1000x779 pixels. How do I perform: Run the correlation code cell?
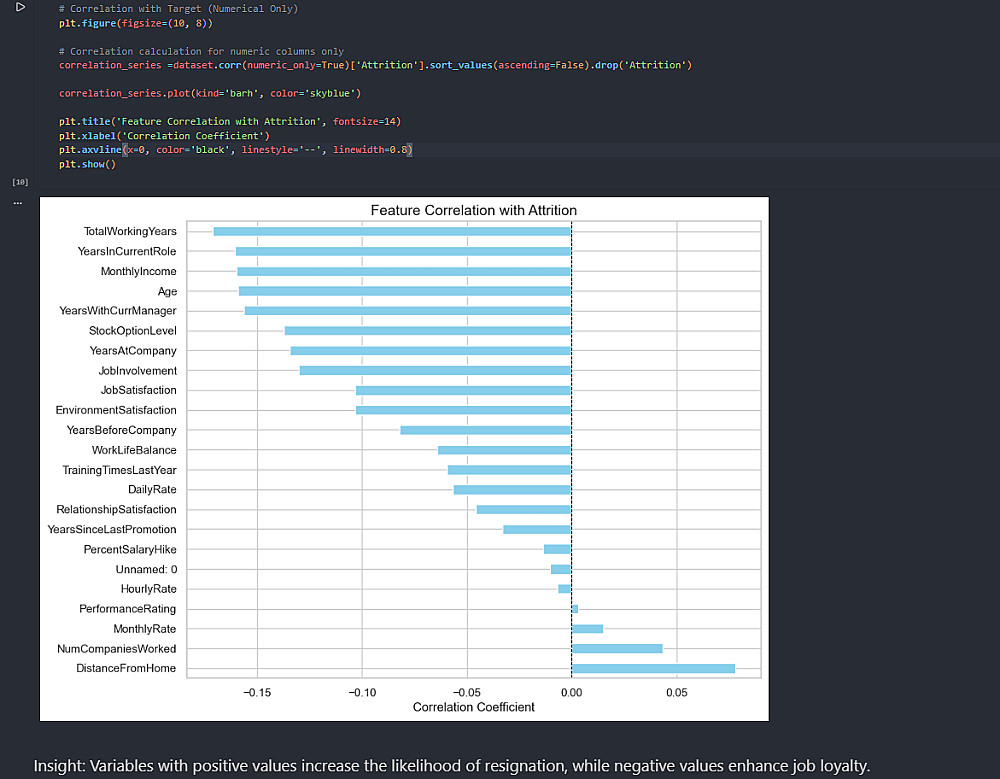tap(19, 7)
